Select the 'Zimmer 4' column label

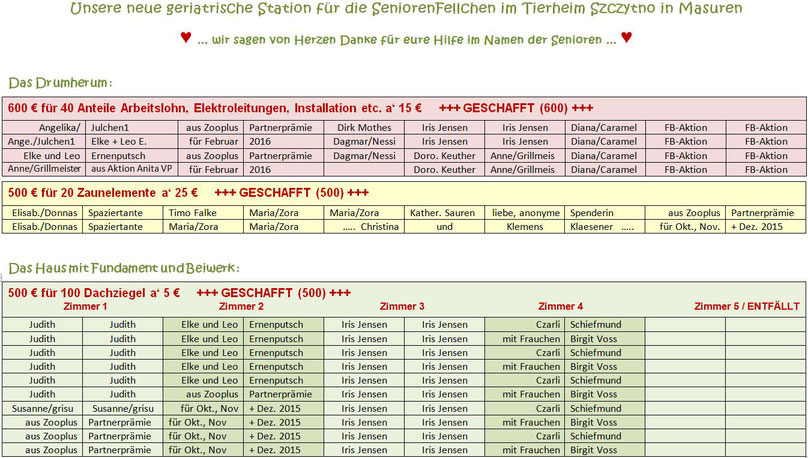click(x=561, y=307)
